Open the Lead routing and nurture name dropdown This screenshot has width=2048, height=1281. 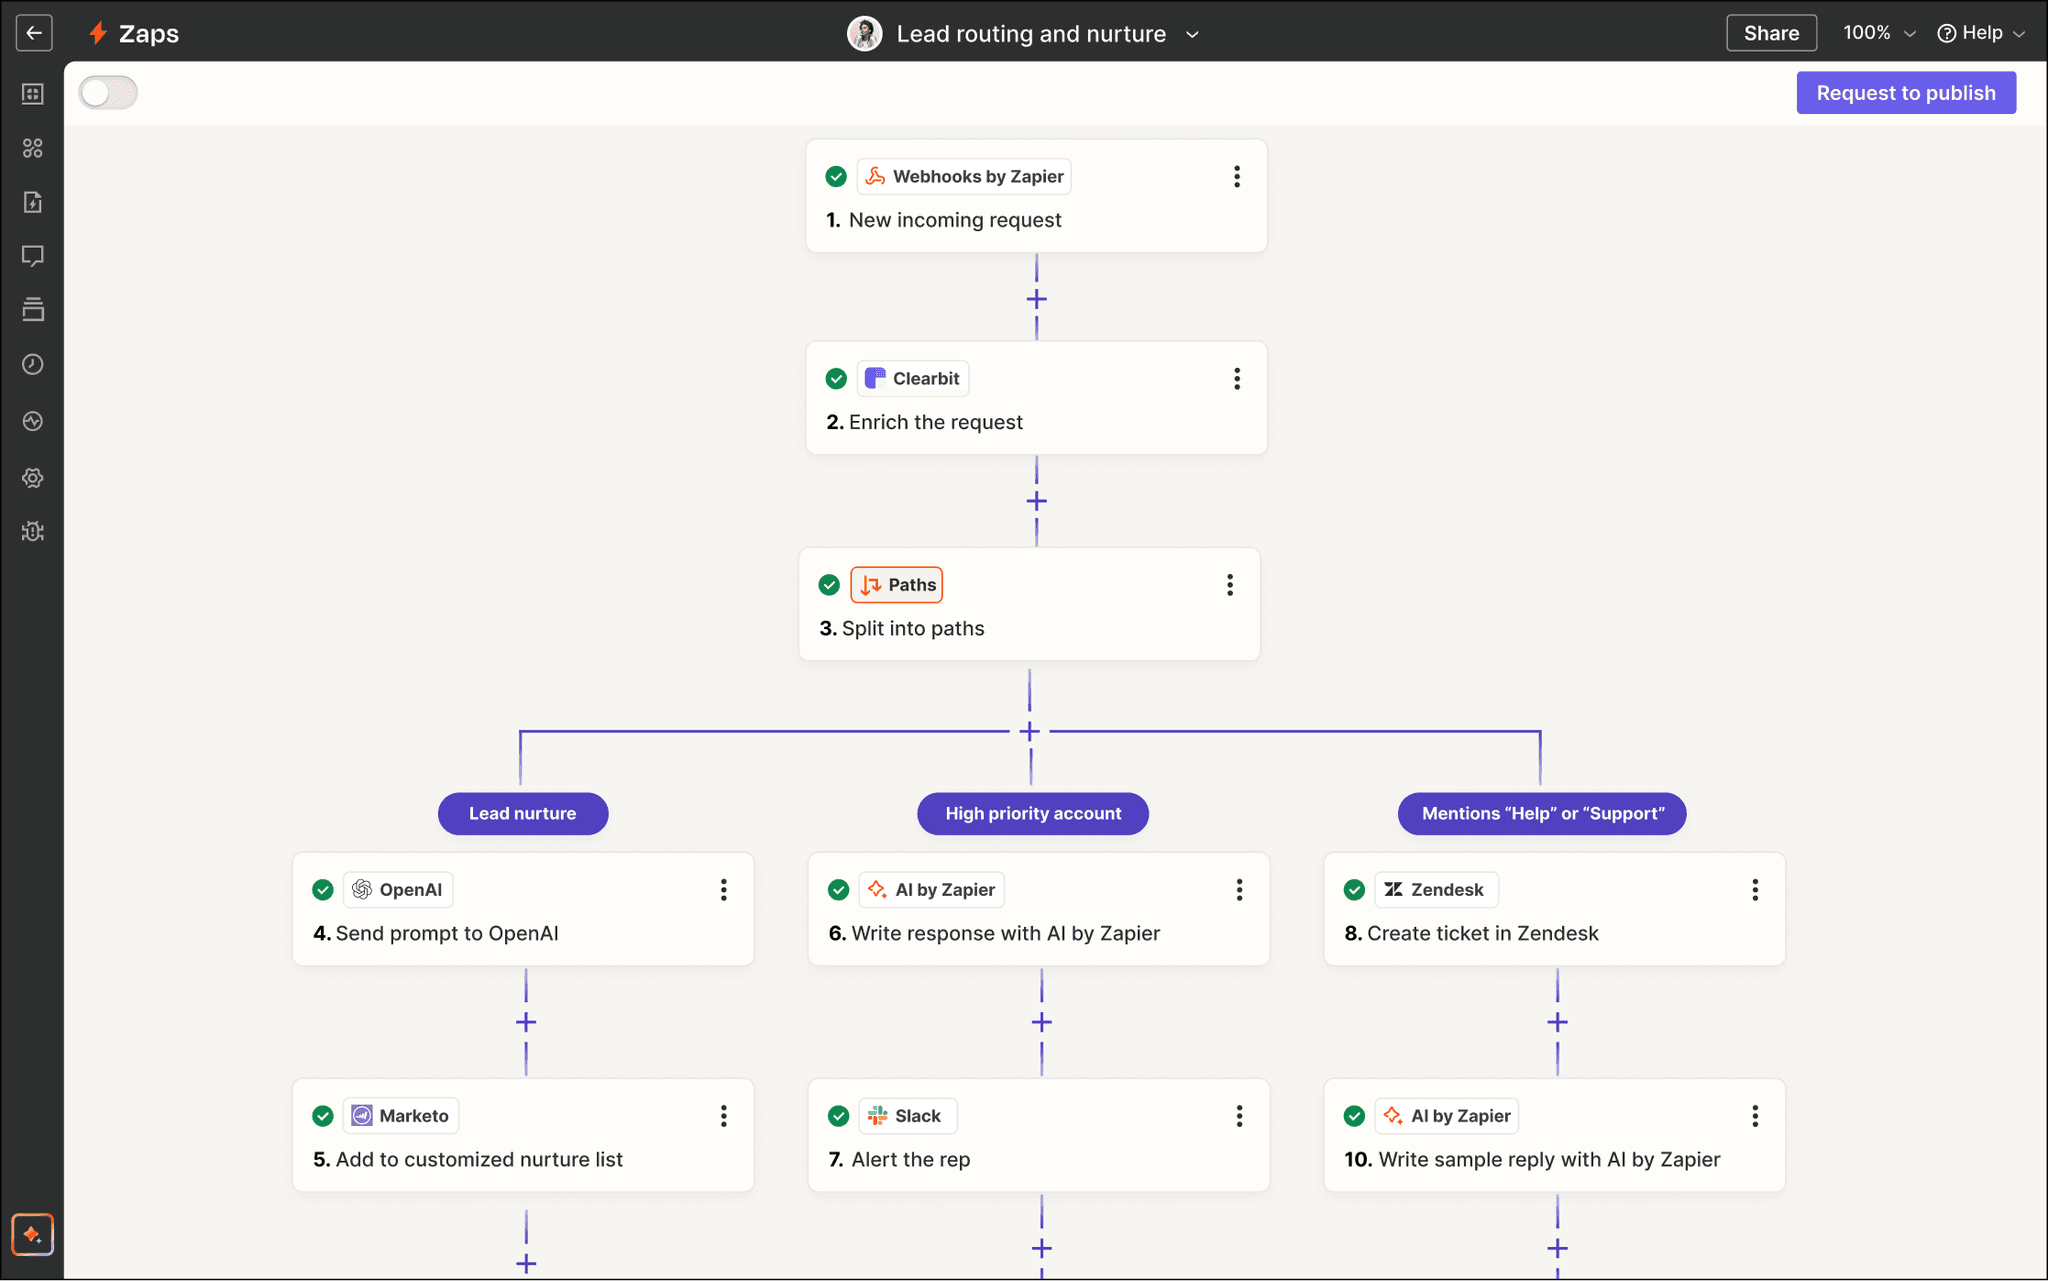pyautogui.click(x=1191, y=33)
